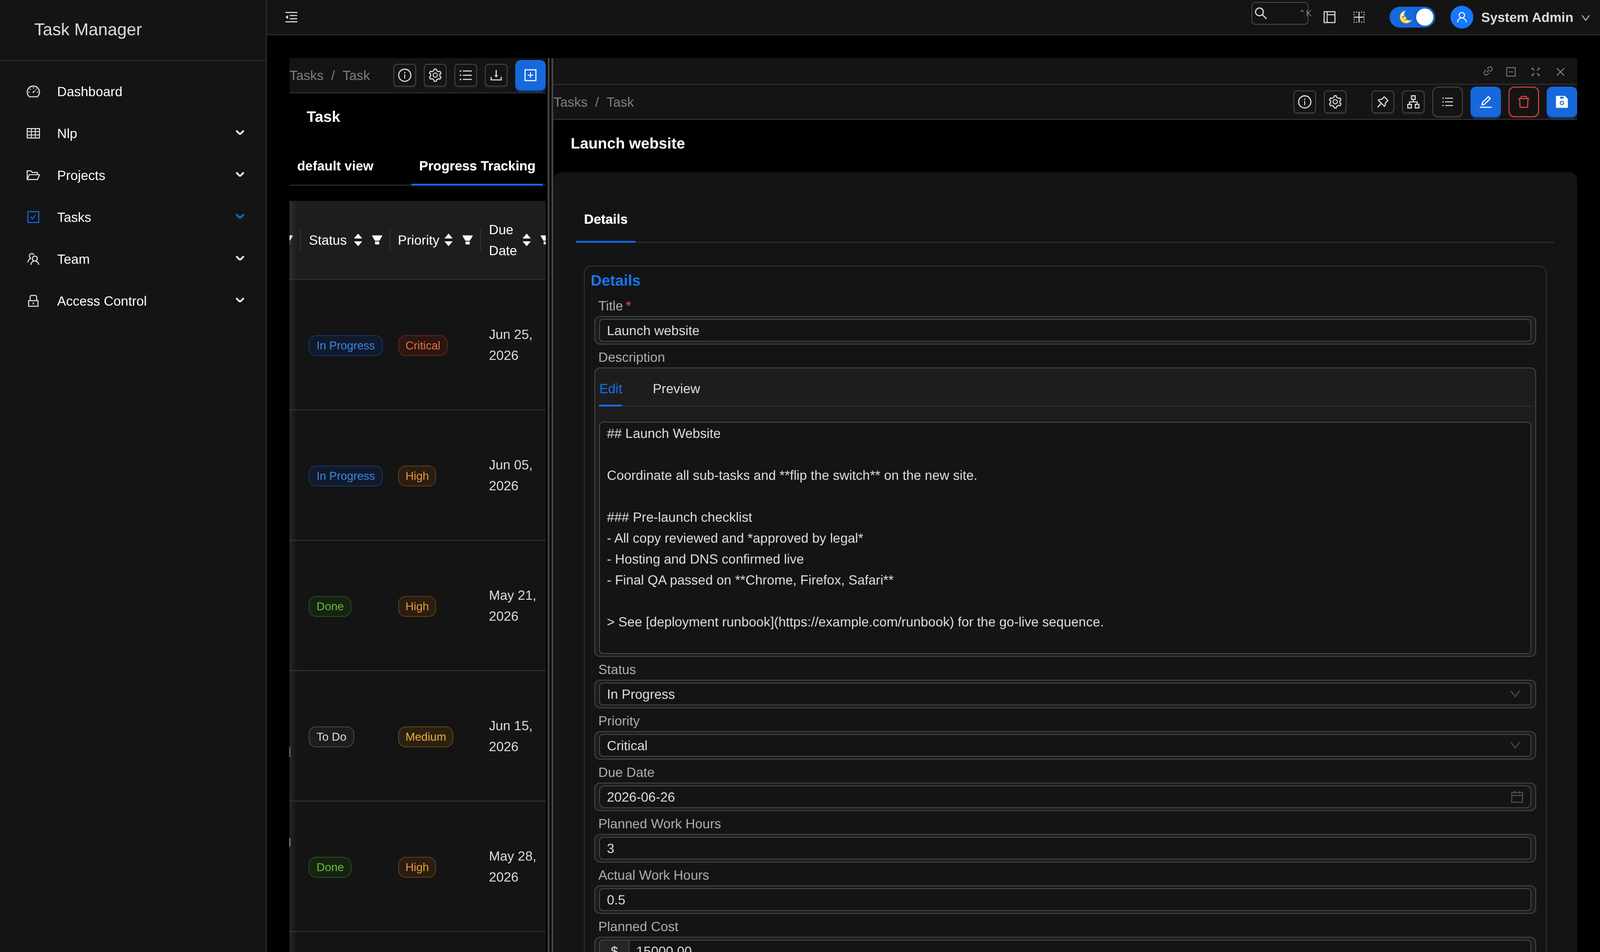
Task: Click the blue edit pencil icon
Action: click(1485, 102)
